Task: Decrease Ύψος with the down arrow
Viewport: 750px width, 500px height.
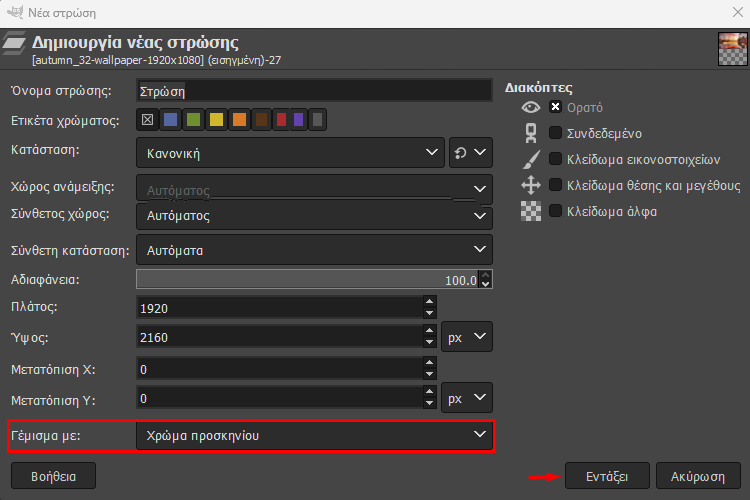Action: 430,342
